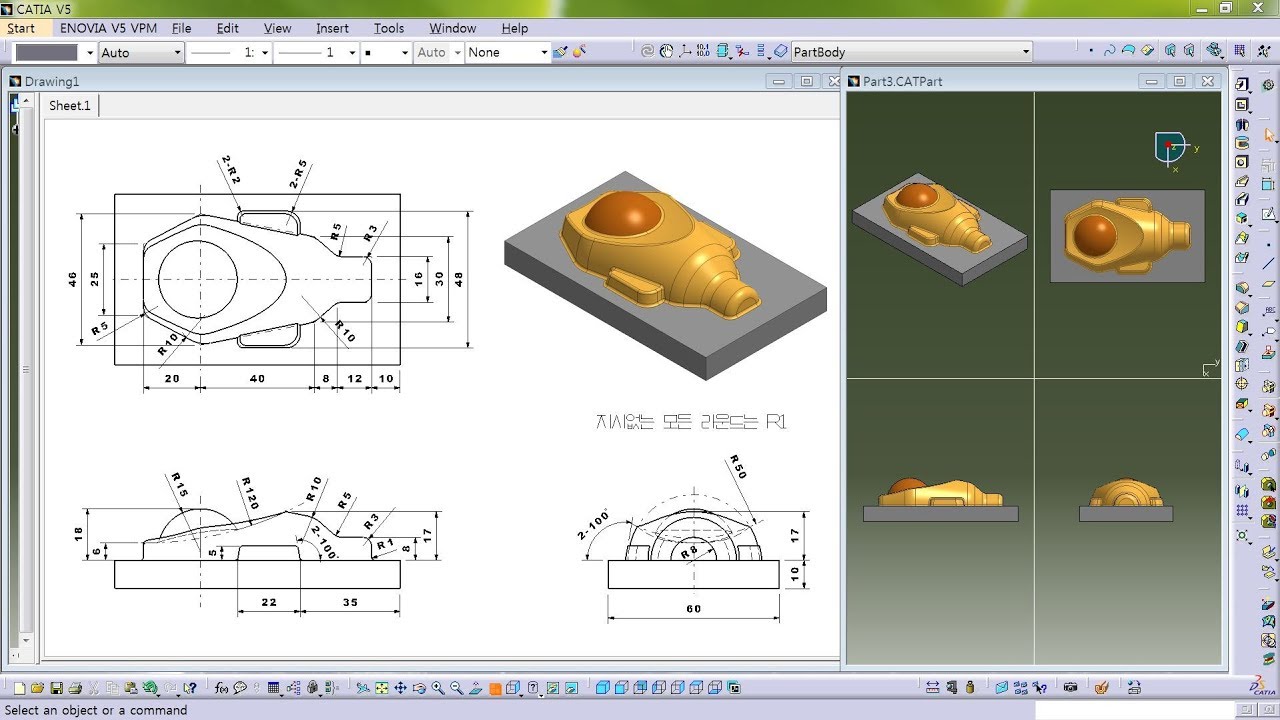The width and height of the screenshot is (1280, 720).
Task: Click the Painter brush icon in top toolbar
Action: pyautogui.click(x=560, y=52)
